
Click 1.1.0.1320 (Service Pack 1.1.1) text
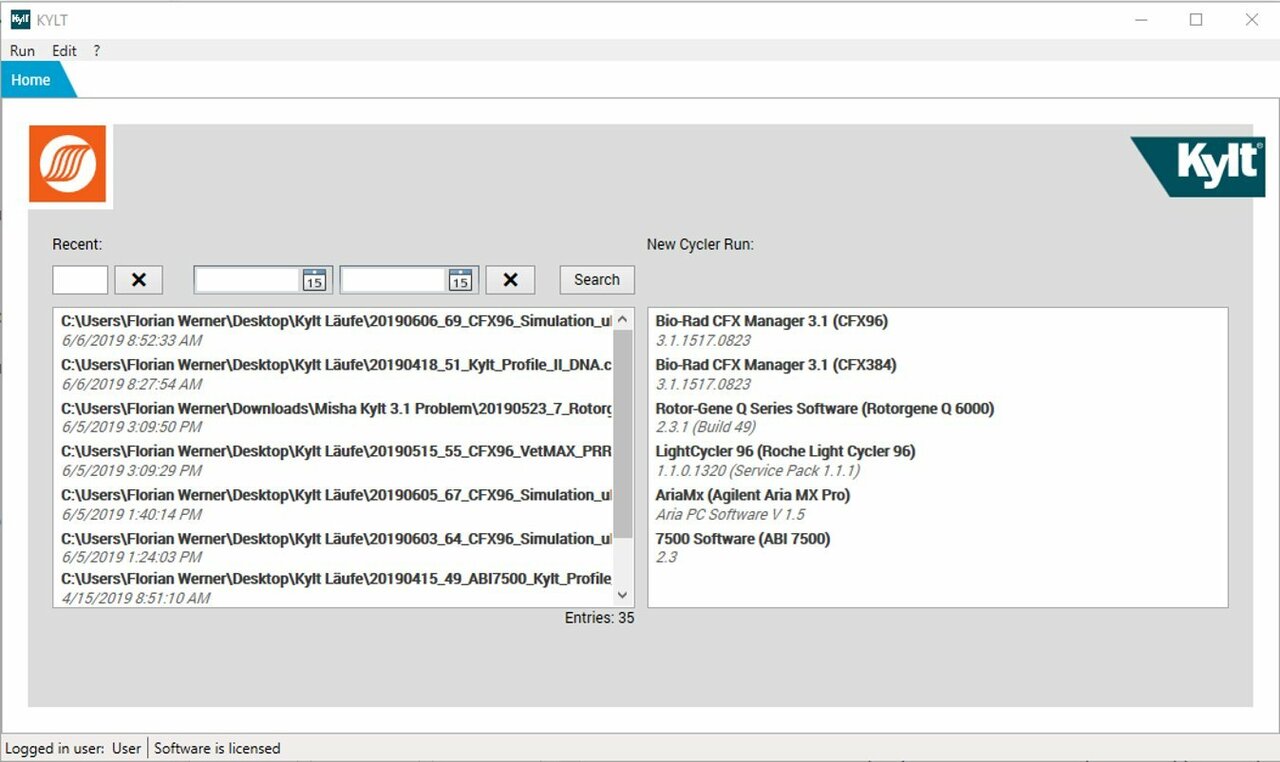coord(758,470)
